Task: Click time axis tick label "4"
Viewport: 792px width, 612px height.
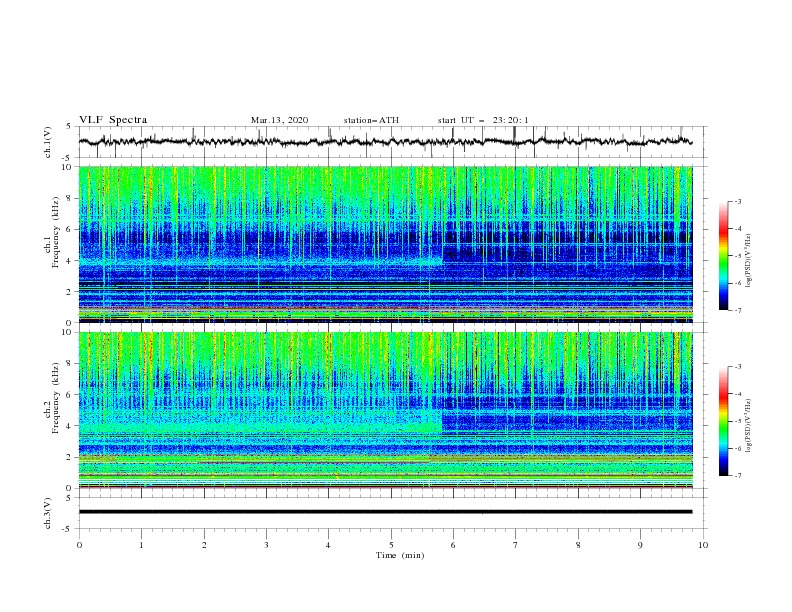Action: (328, 545)
